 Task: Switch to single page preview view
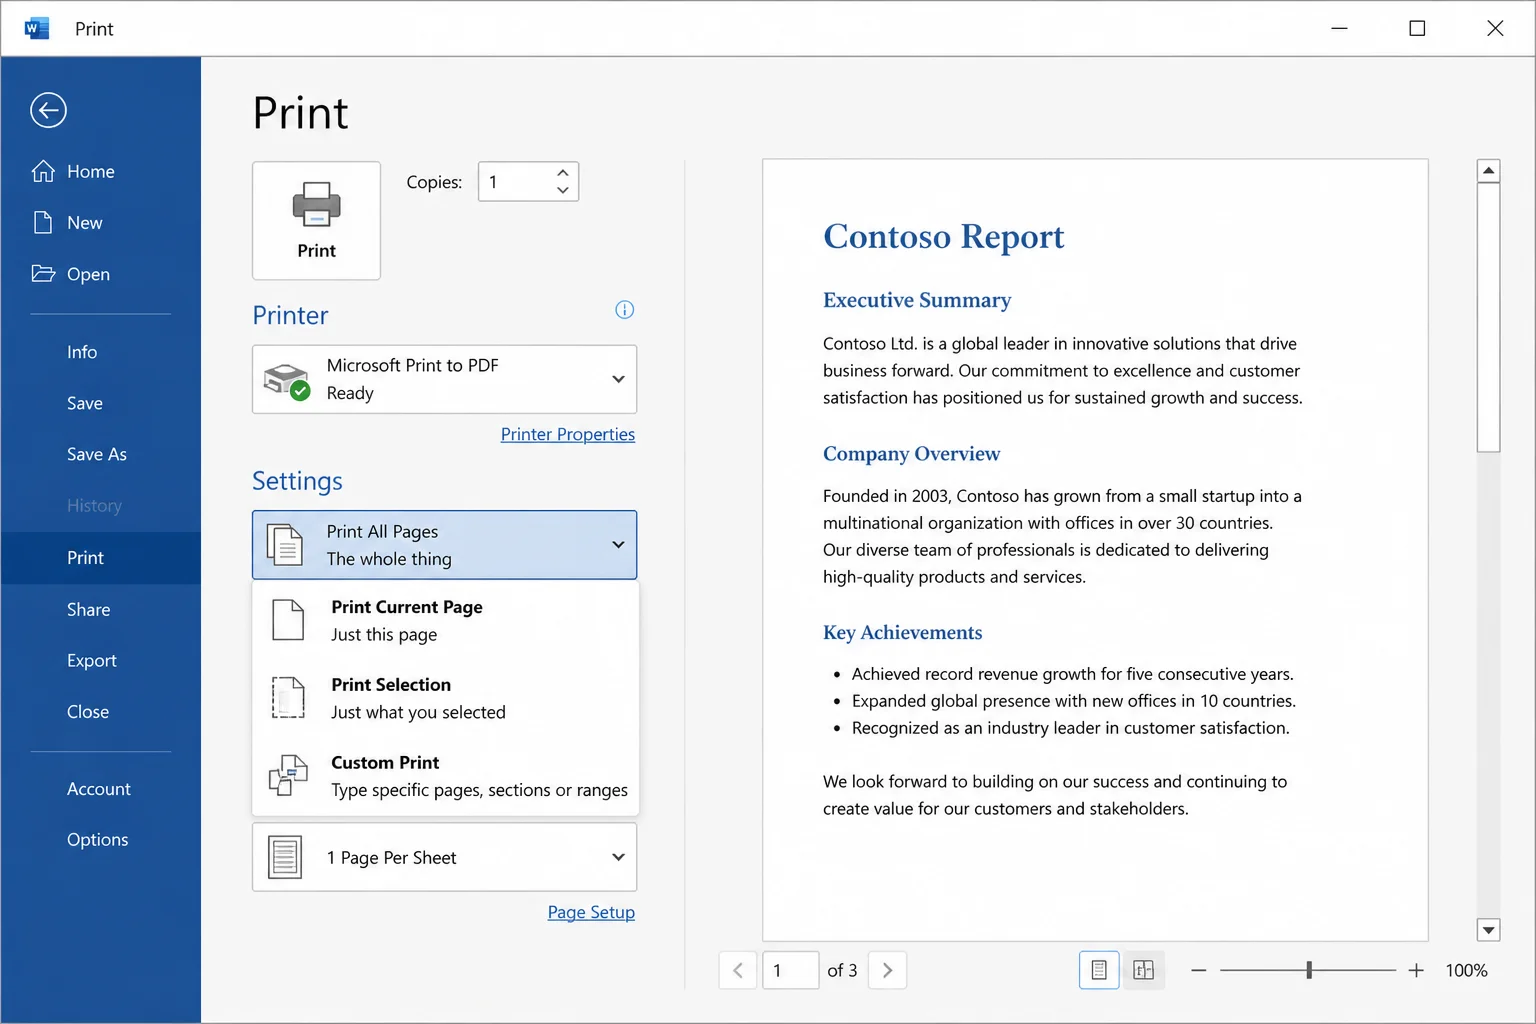tap(1099, 970)
